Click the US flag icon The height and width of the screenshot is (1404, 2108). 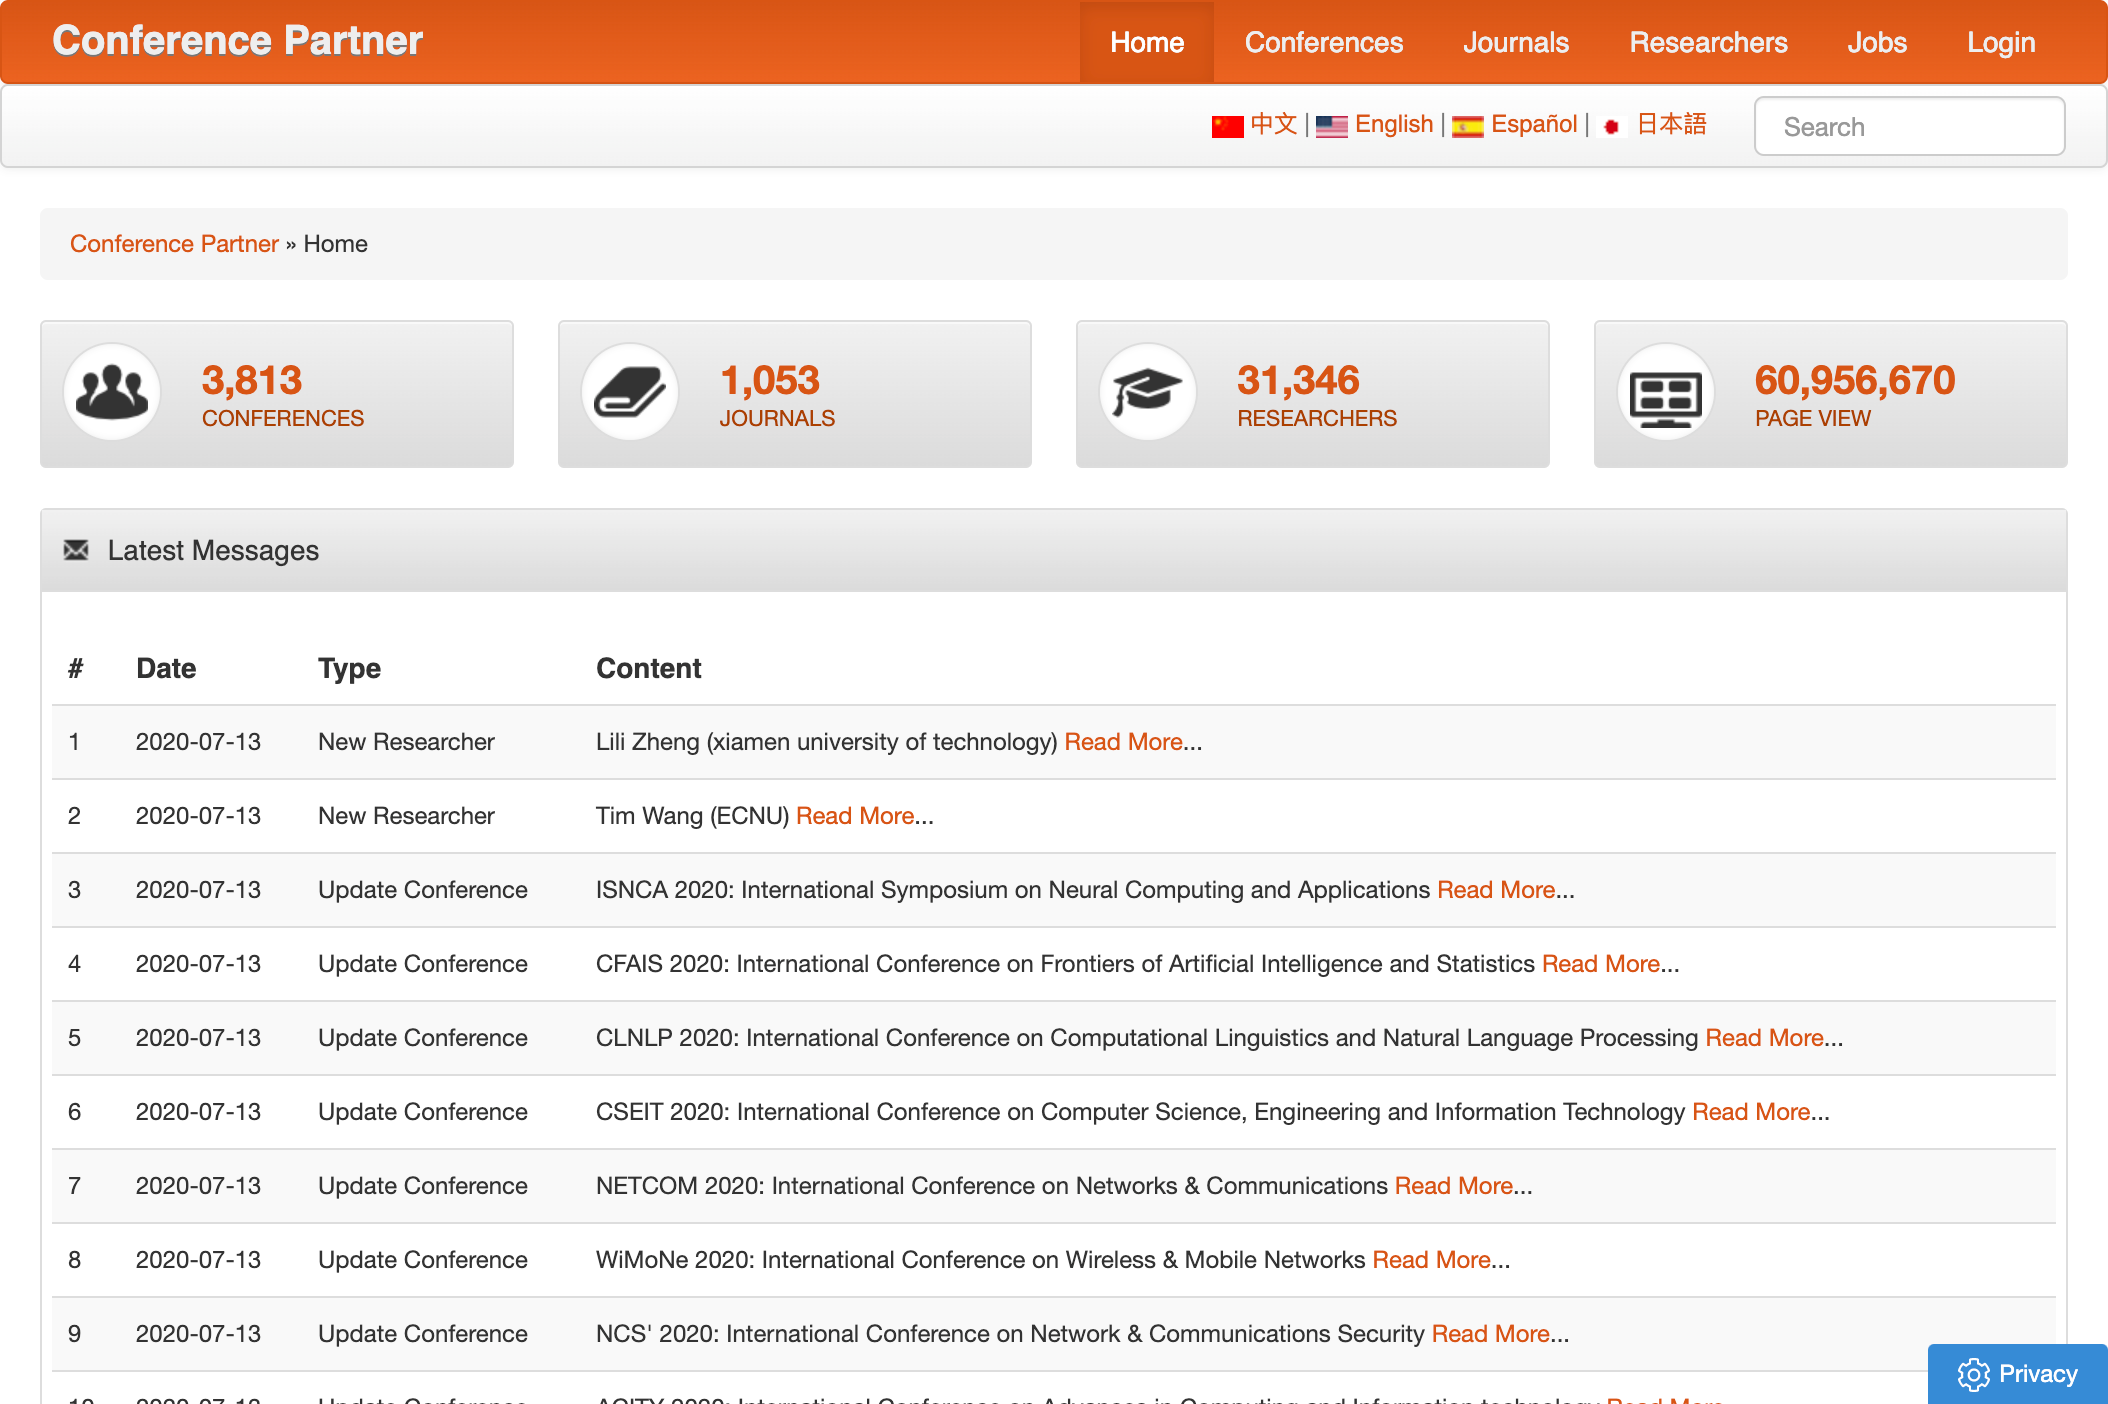pos(1331,126)
